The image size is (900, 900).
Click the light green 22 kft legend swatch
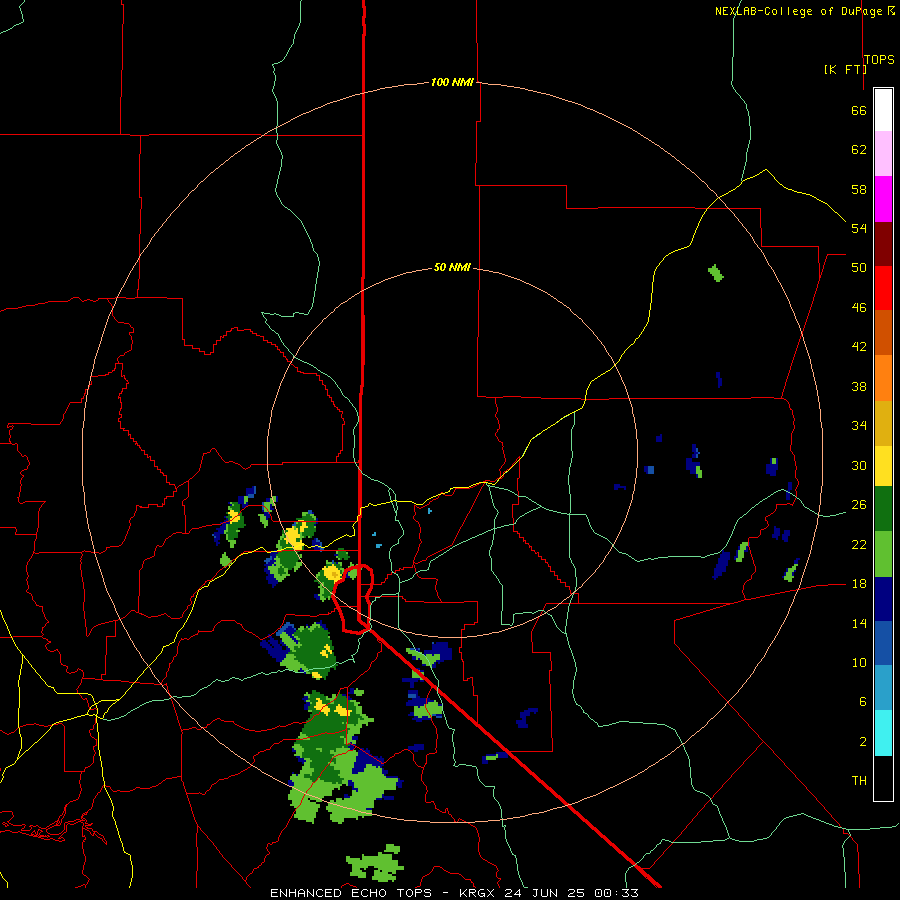coord(883,554)
